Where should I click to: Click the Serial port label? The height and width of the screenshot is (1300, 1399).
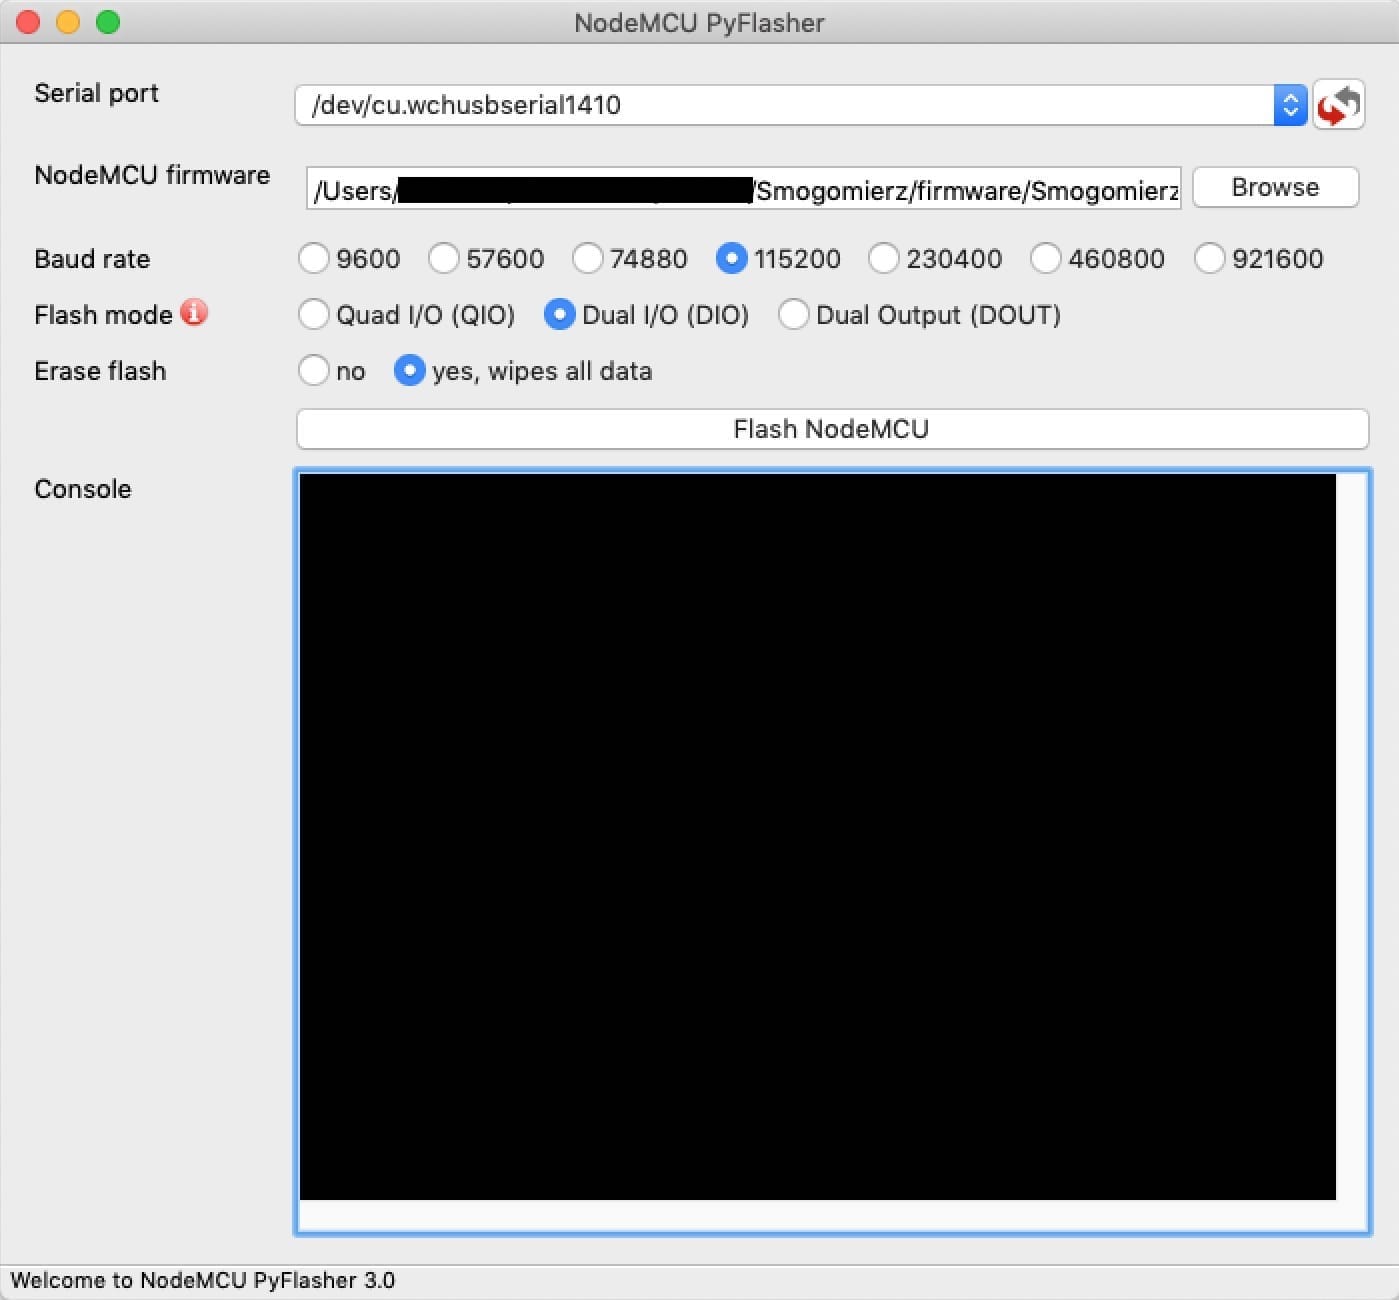click(x=97, y=93)
